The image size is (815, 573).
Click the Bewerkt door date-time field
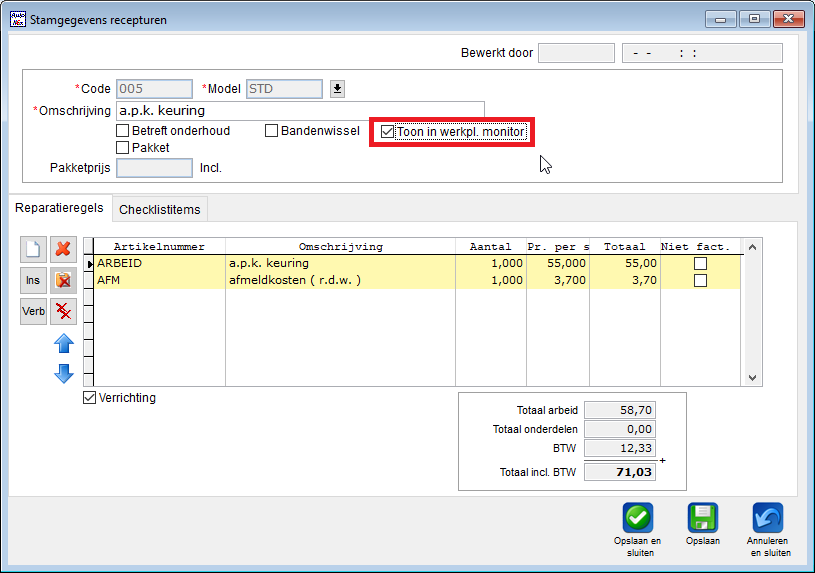(702, 53)
